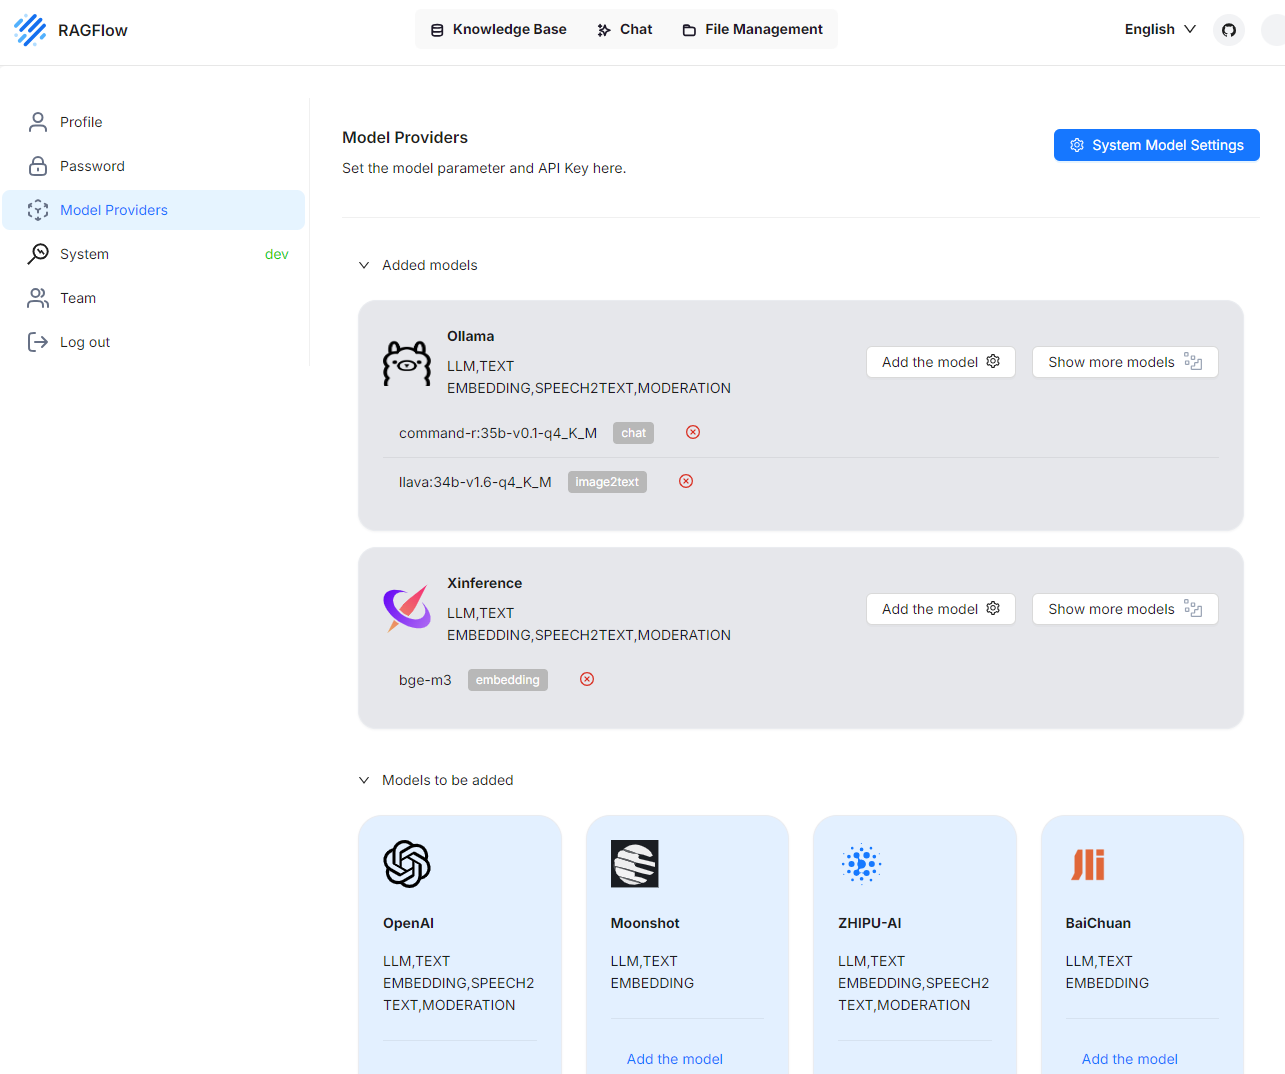
Task: Remove the command-r:35b-v0.1-q4_K_M model
Action: tap(693, 432)
